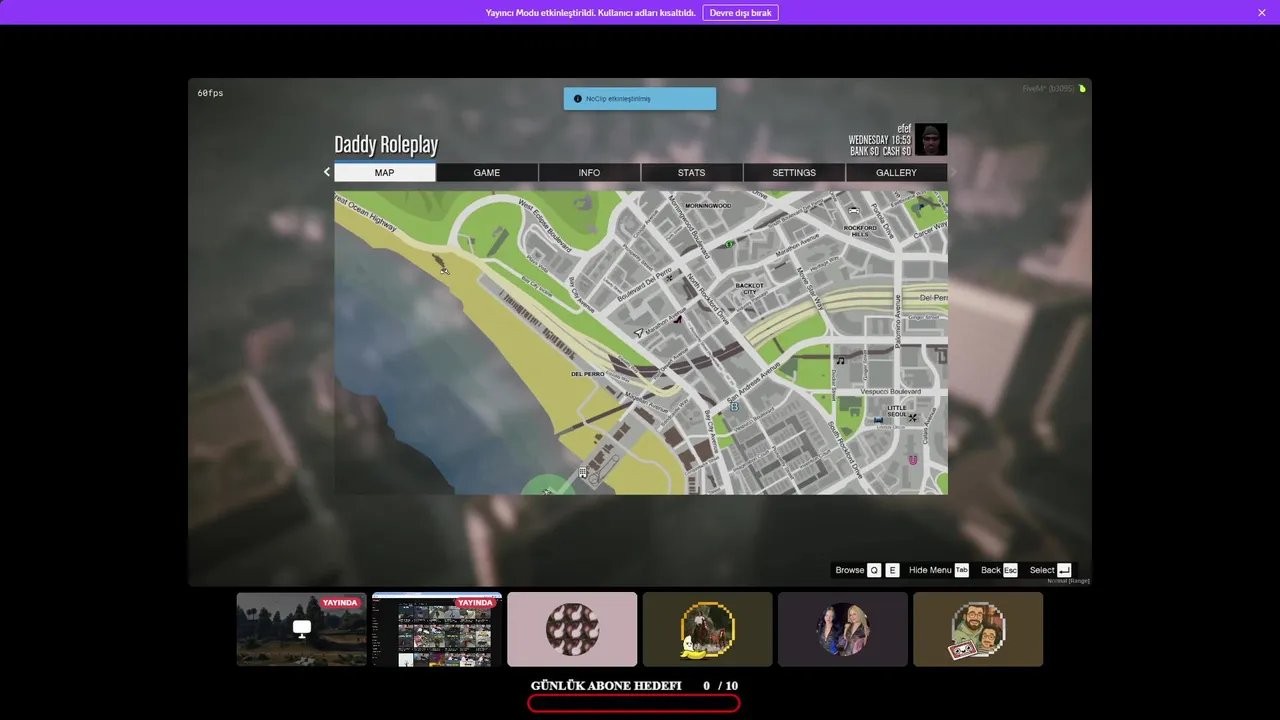Click the car garage blip near Rockford Hills
This screenshot has height=720, width=1280.
click(x=853, y=211)
